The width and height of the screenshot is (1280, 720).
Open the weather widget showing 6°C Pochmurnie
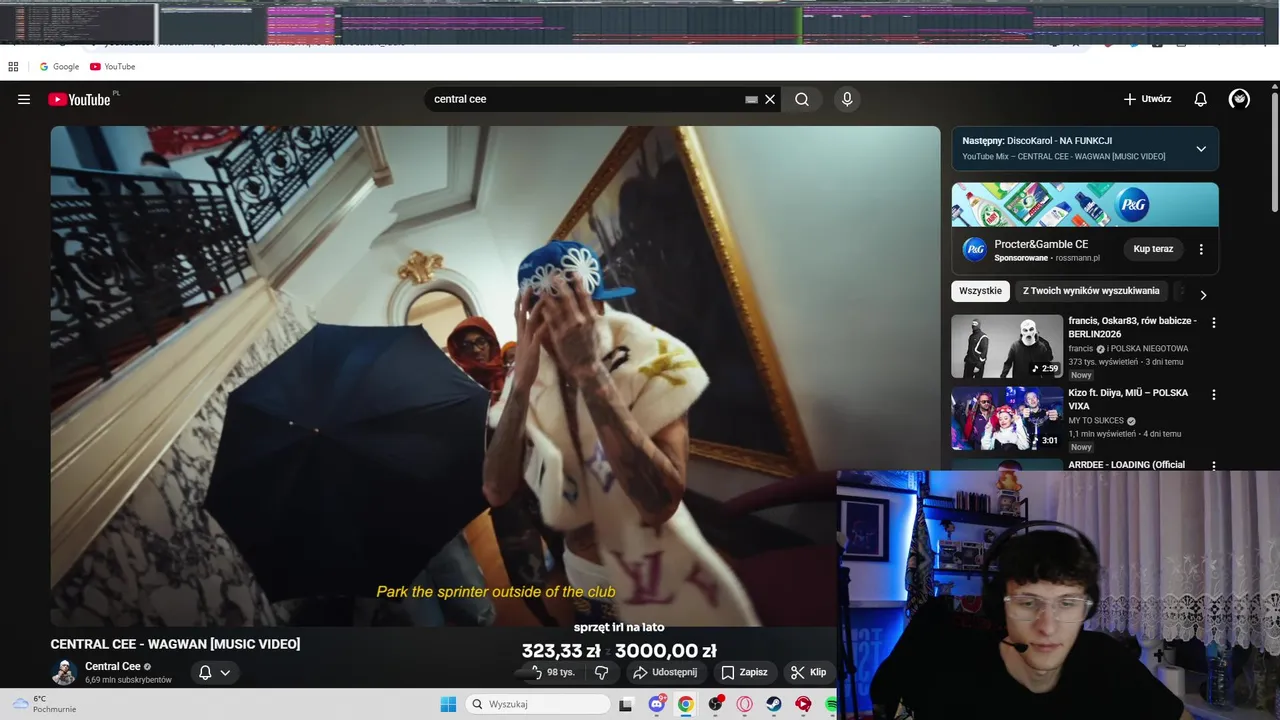point(43,704)
